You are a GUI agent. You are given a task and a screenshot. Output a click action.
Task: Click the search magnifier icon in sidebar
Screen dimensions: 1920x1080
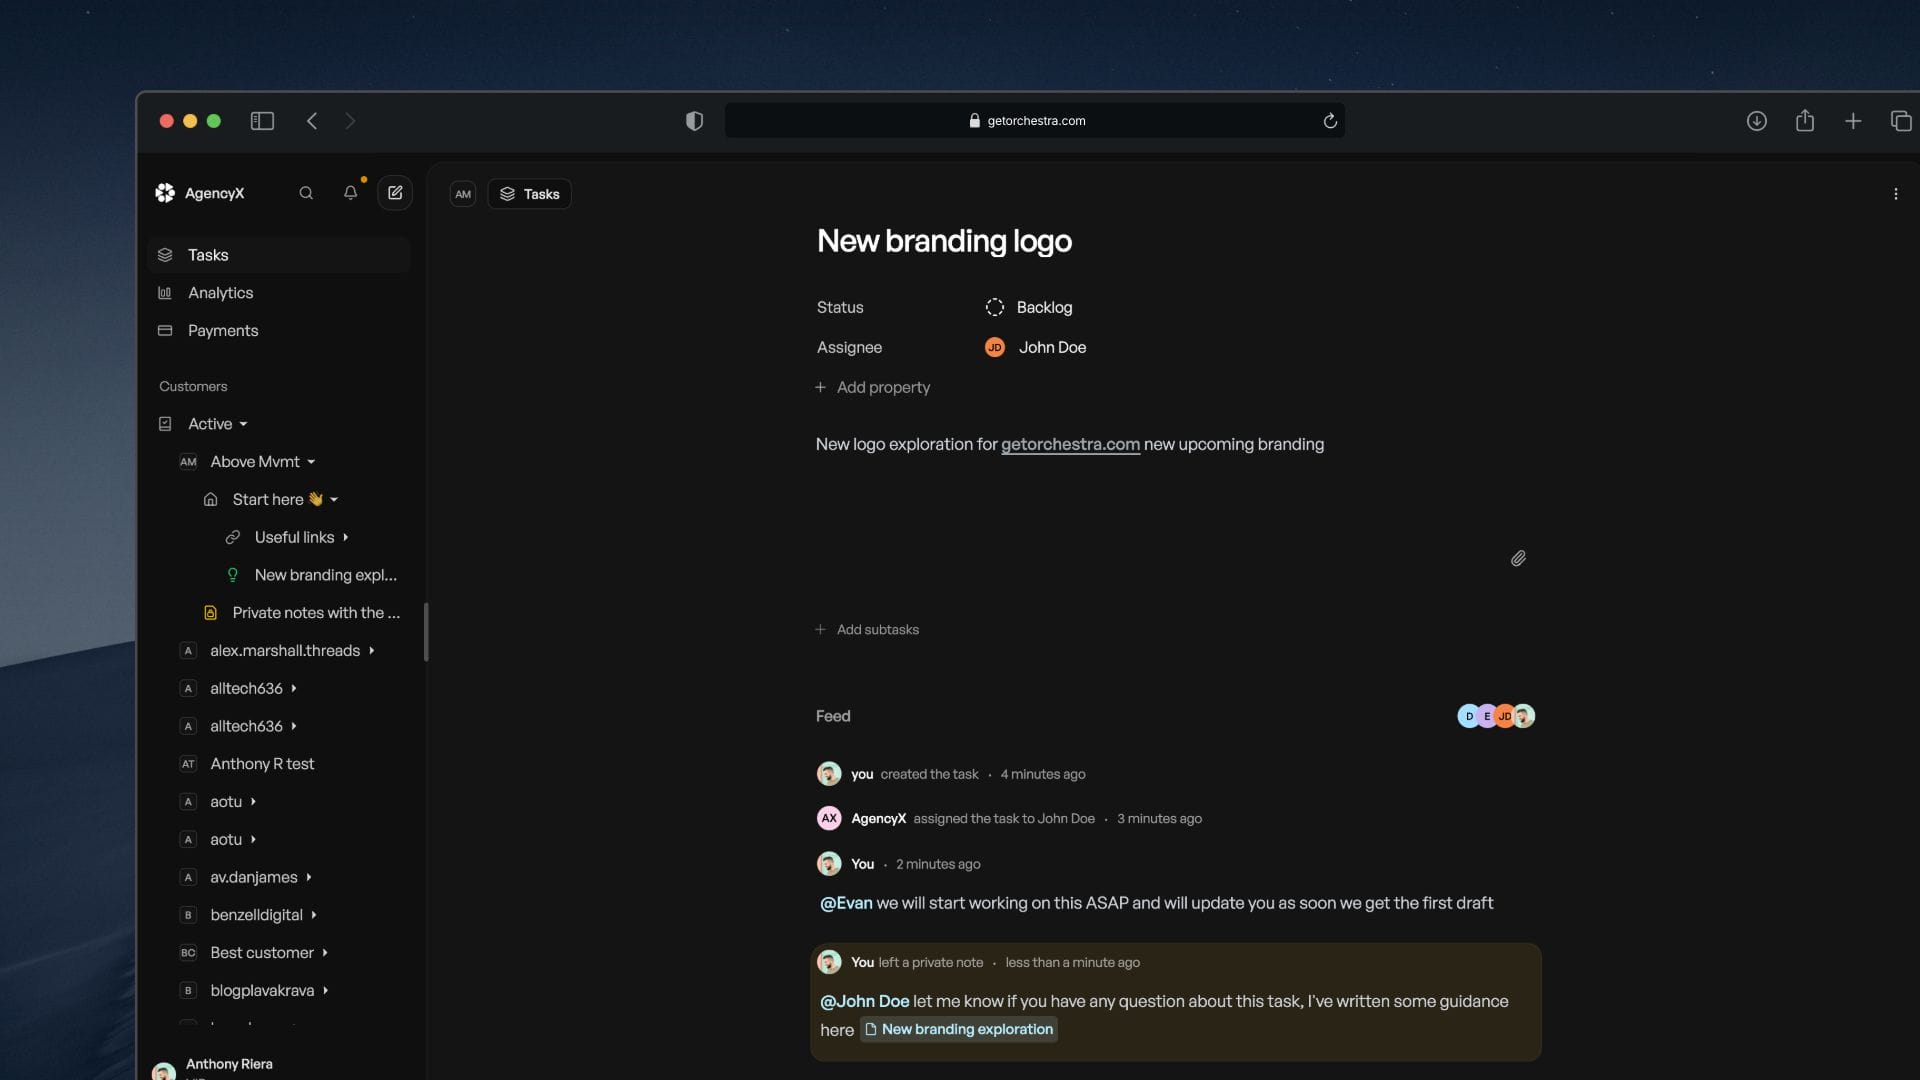tap(306, 193)
